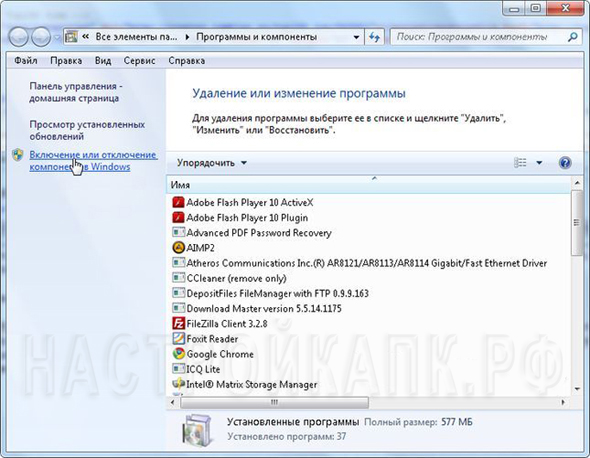Click the Adobe Flash Player 10 ActiveX icon
Image resolution: width=590 pixels, height=458 pixels.
click(x=178, y=202)
